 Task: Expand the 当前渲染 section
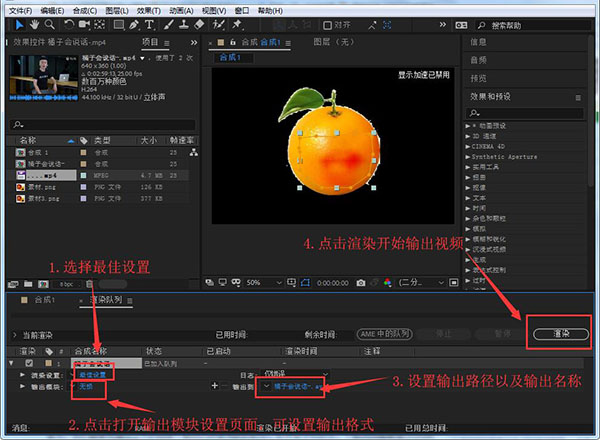pos(15,335)
